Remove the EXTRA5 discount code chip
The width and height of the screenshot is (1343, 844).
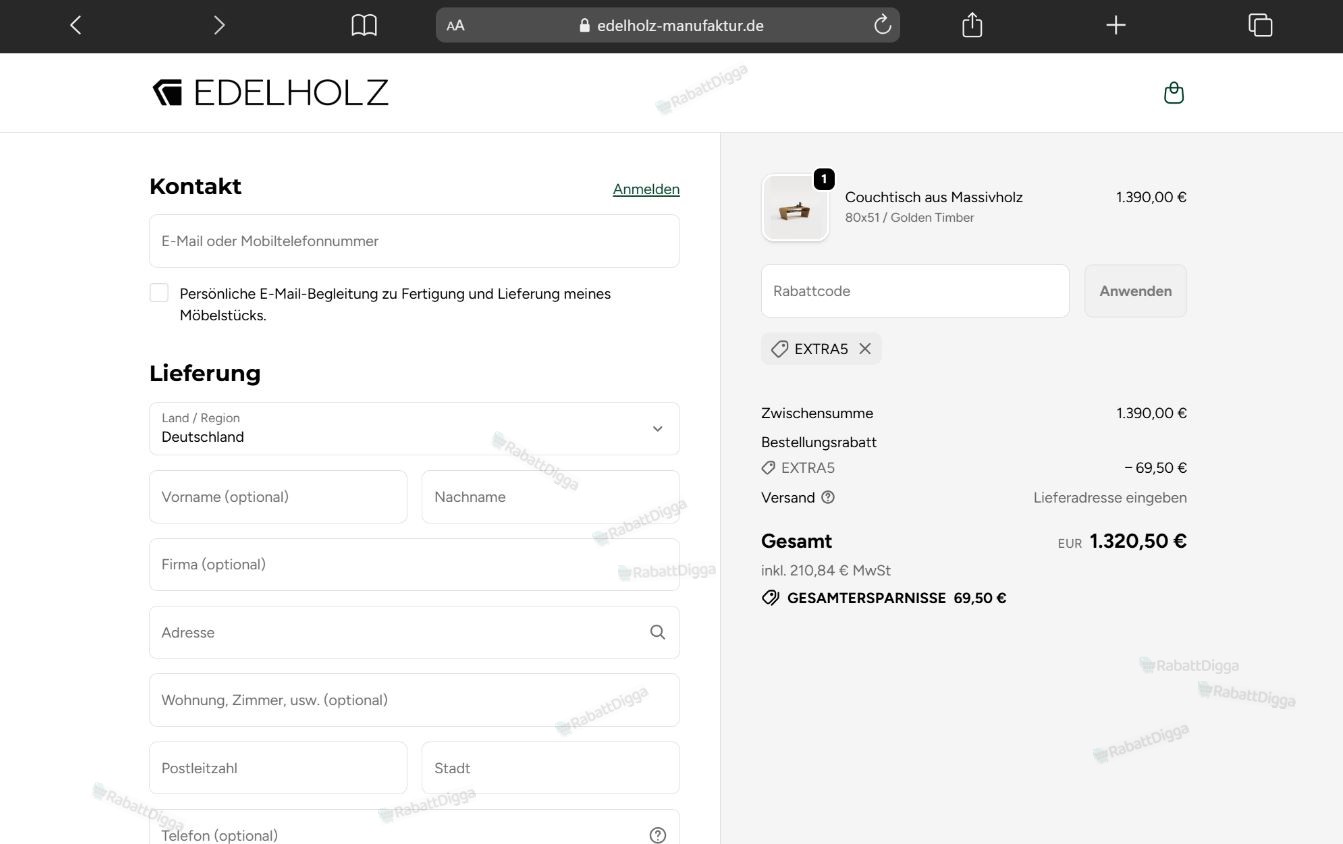point(865,349)
